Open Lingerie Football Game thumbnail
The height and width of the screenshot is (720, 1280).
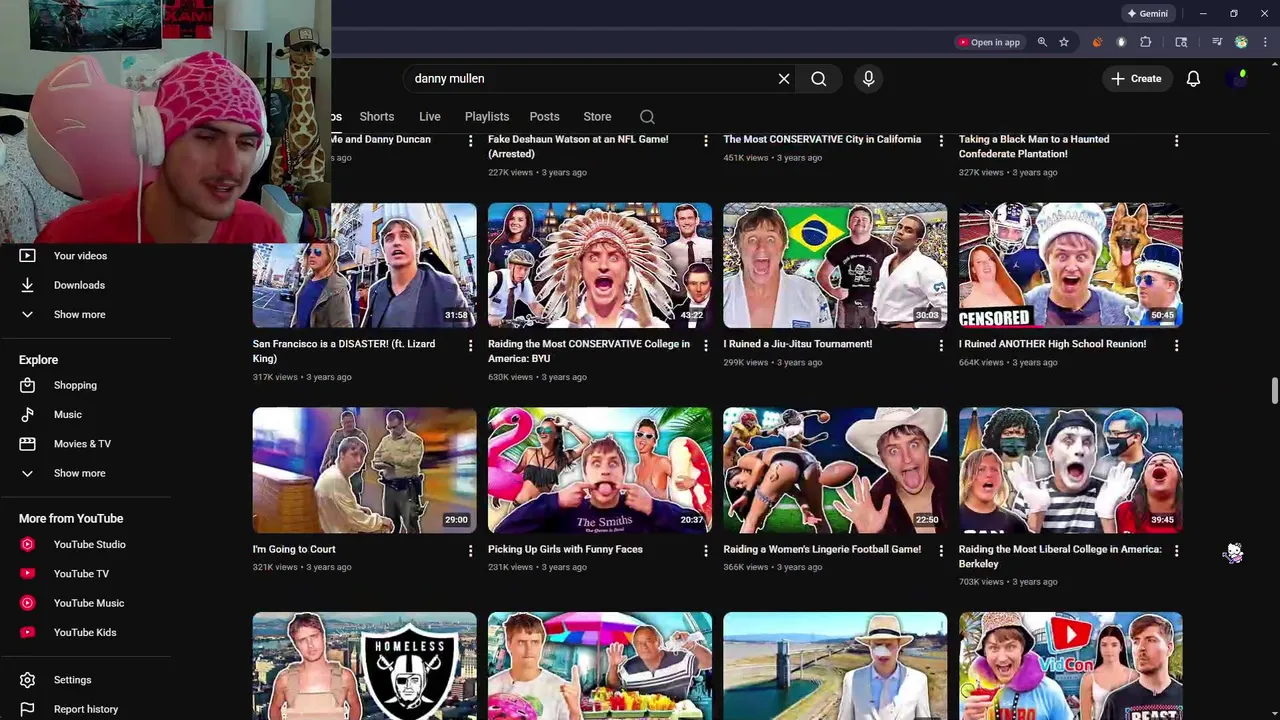pyautogui.click(x=835, y=470)
